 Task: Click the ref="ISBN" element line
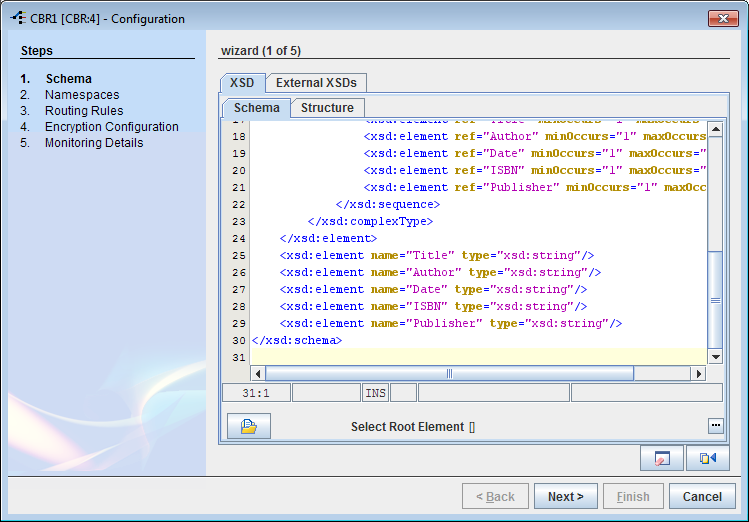pyautogui.click(x=535, y=170)
